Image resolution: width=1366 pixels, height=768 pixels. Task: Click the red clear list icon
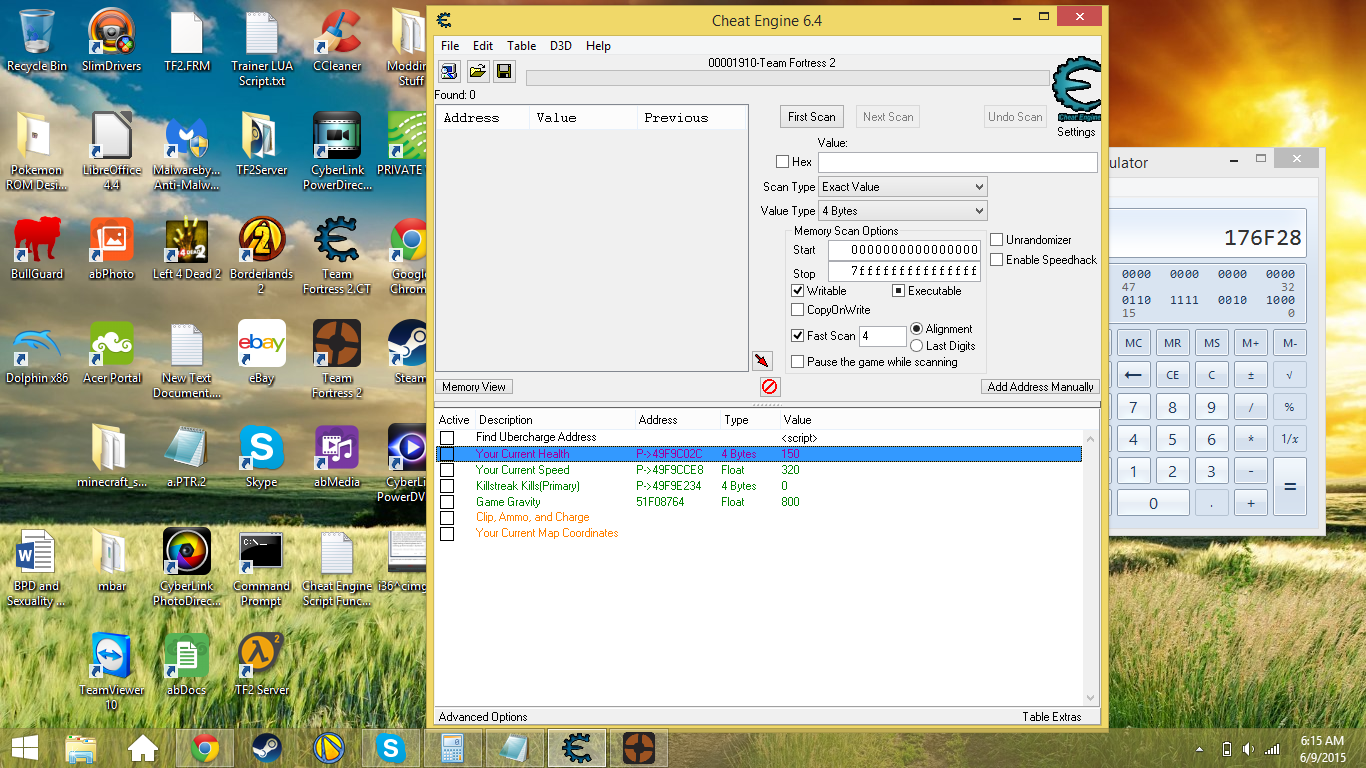(770, 387)
